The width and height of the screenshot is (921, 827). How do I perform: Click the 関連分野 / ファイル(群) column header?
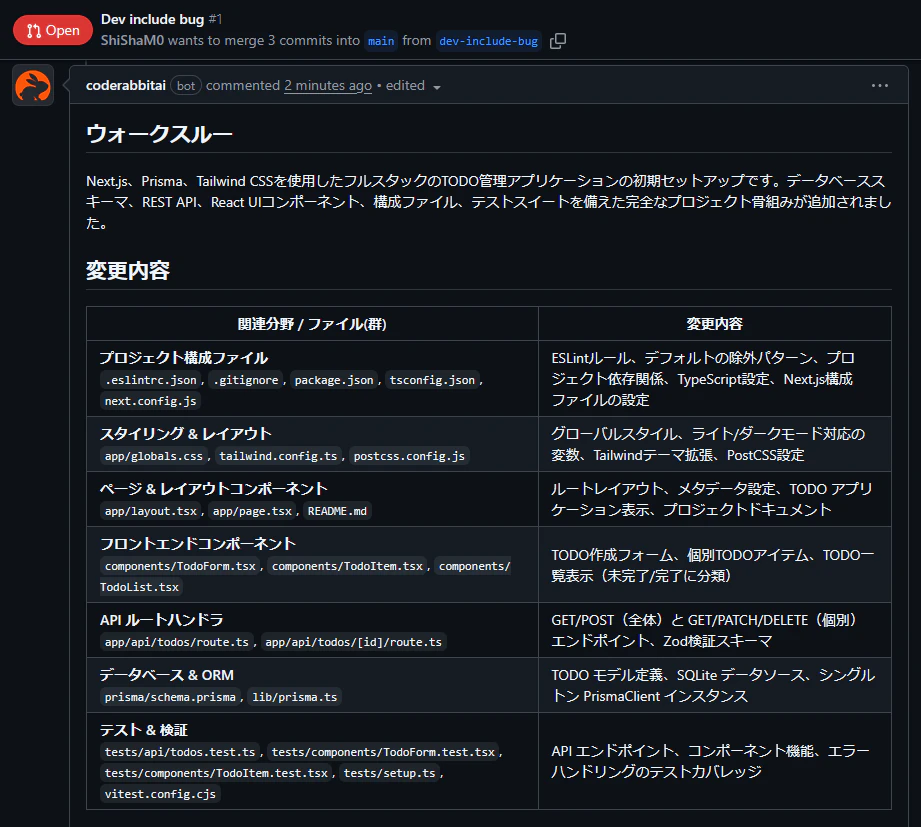(x=312, y=324)
